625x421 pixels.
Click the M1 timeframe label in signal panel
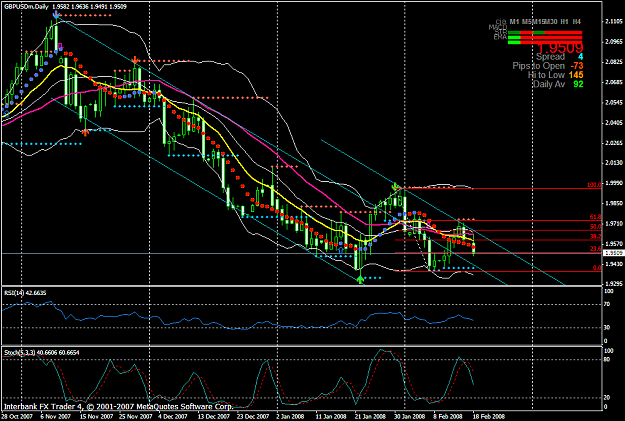click(x=514, y=22)
